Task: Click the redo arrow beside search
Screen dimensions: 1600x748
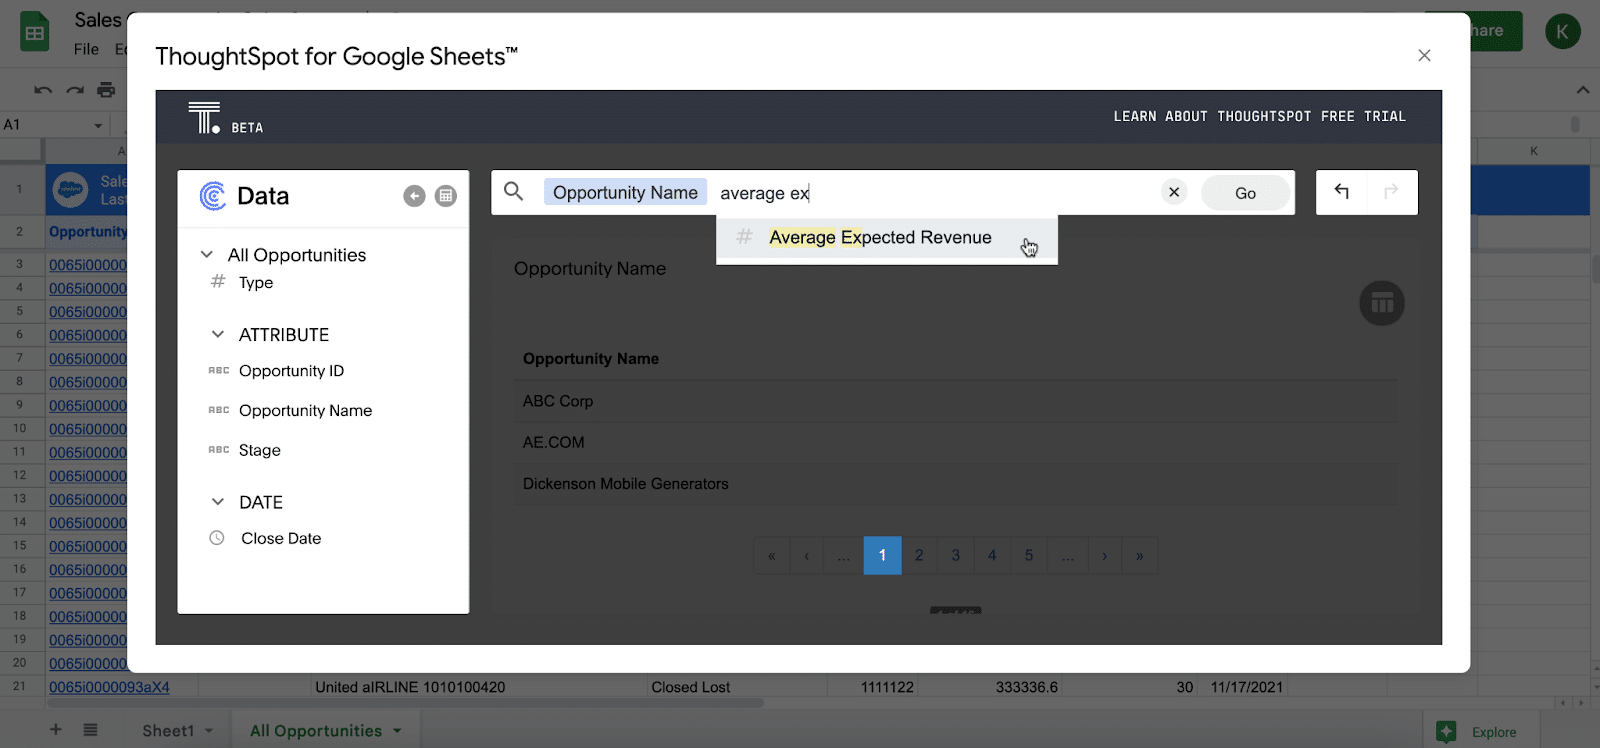Action: [1390, 191]
